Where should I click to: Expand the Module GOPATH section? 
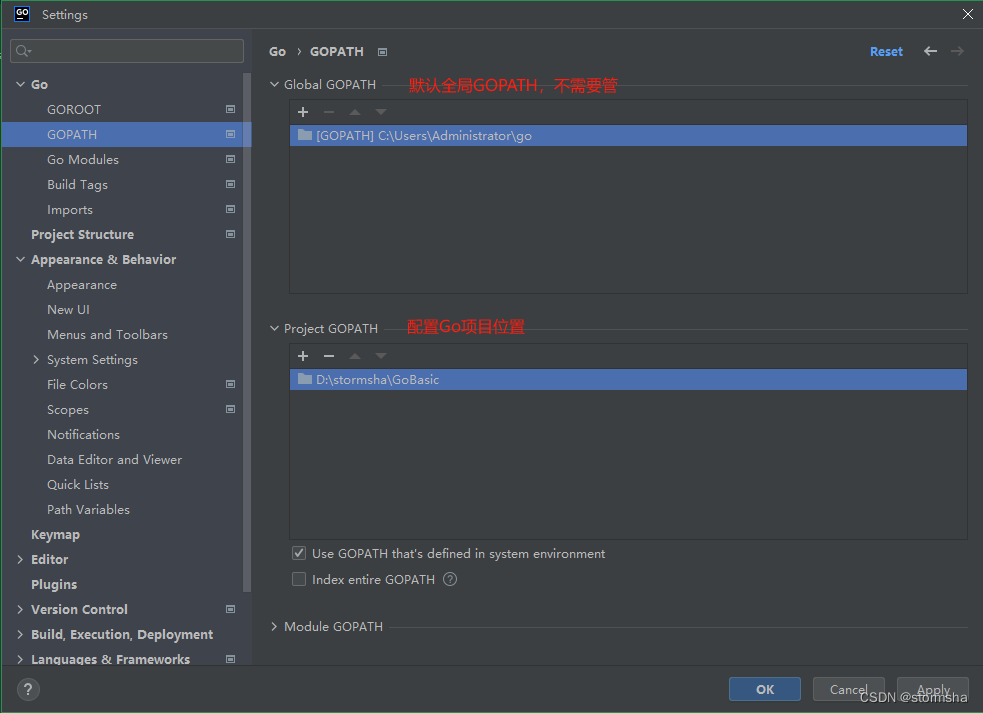tap(274, 626)
